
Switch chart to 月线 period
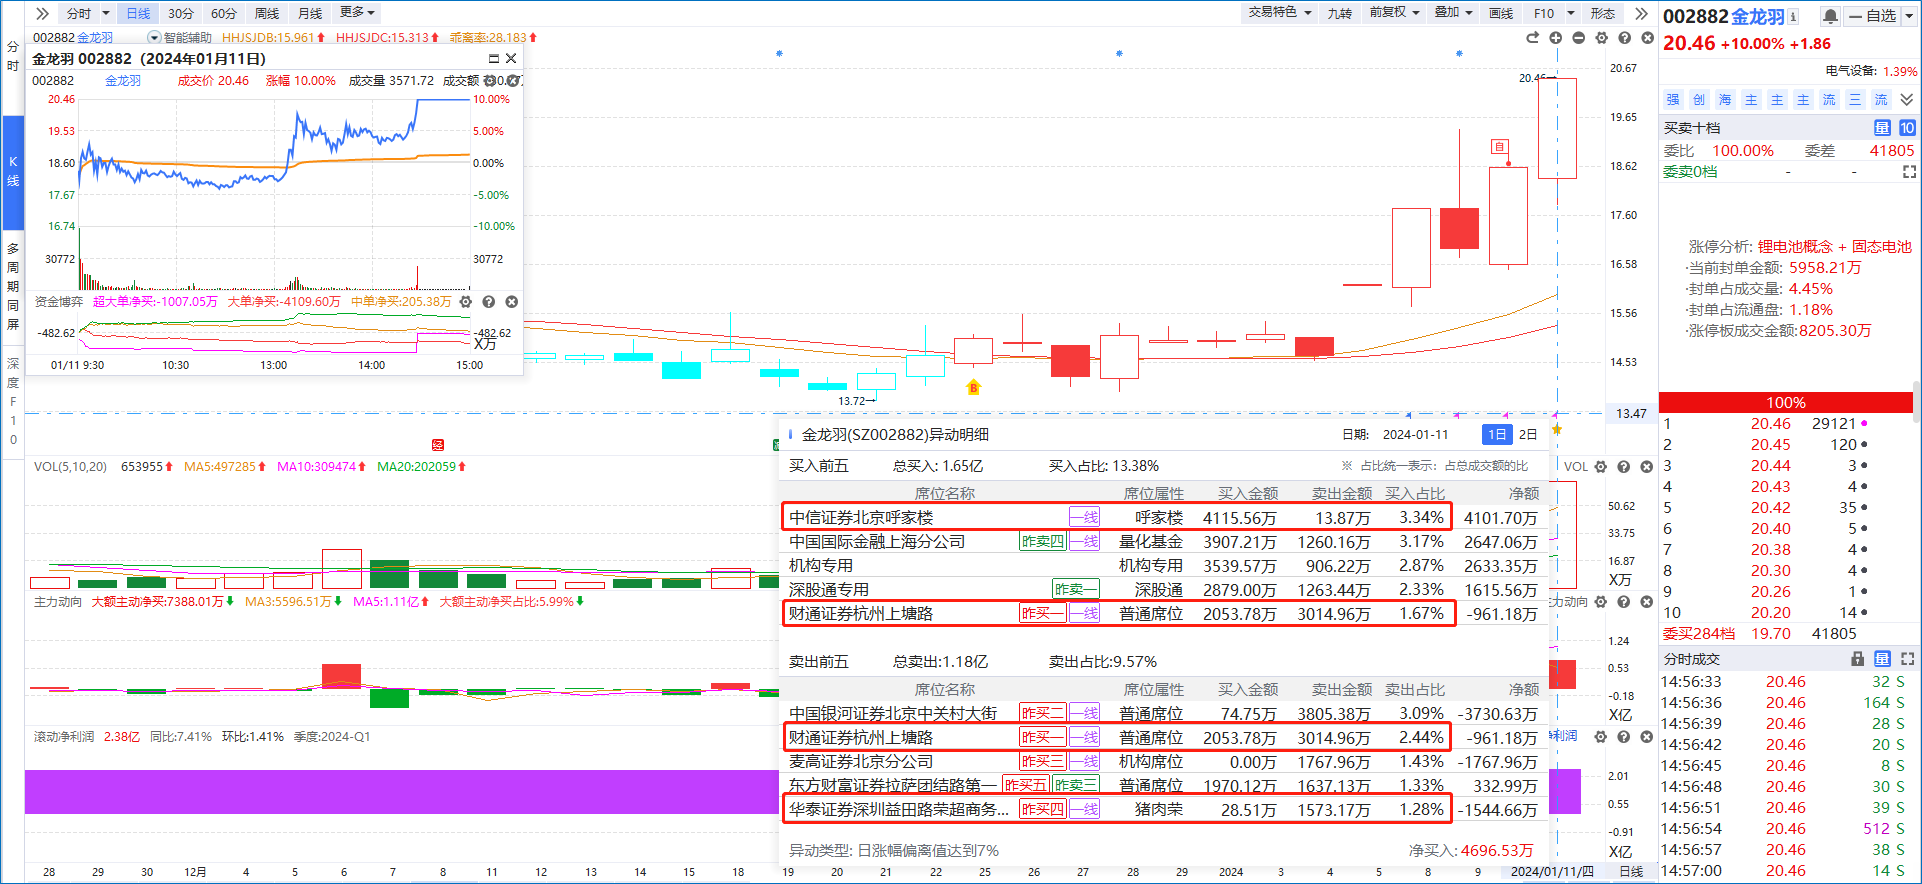click(x=310, y=13)
